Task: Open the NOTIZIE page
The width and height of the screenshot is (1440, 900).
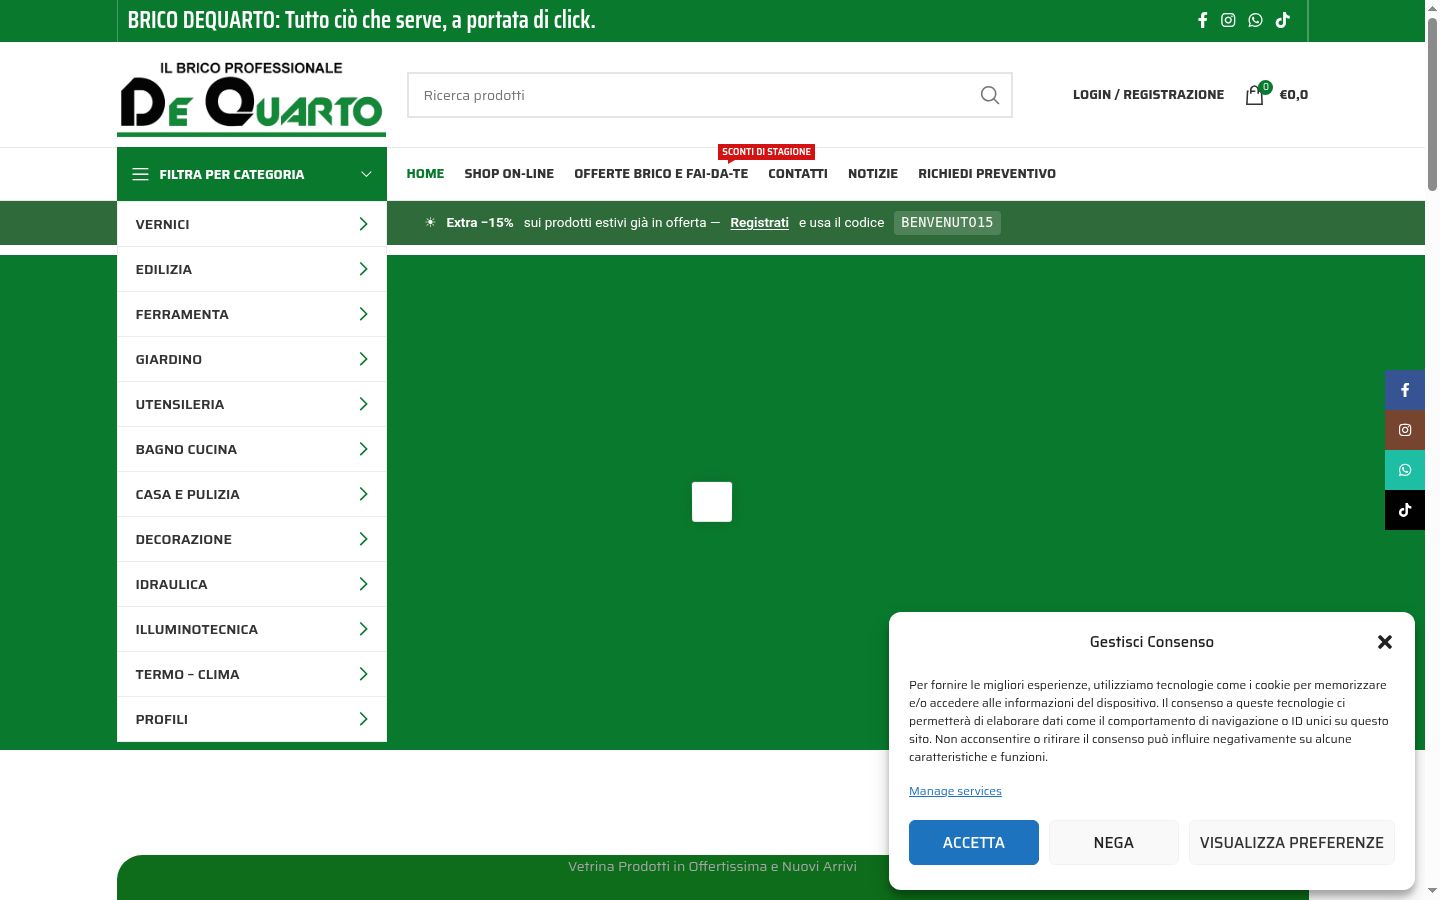Action: pos(873,174)
